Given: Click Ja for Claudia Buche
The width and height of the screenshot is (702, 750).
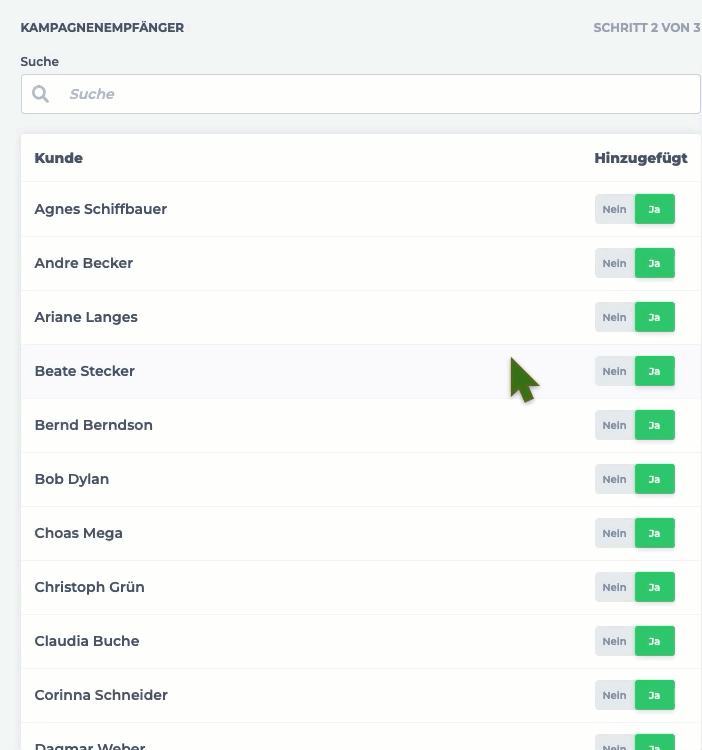Looking at the screenshot, I should pos(655,641).
